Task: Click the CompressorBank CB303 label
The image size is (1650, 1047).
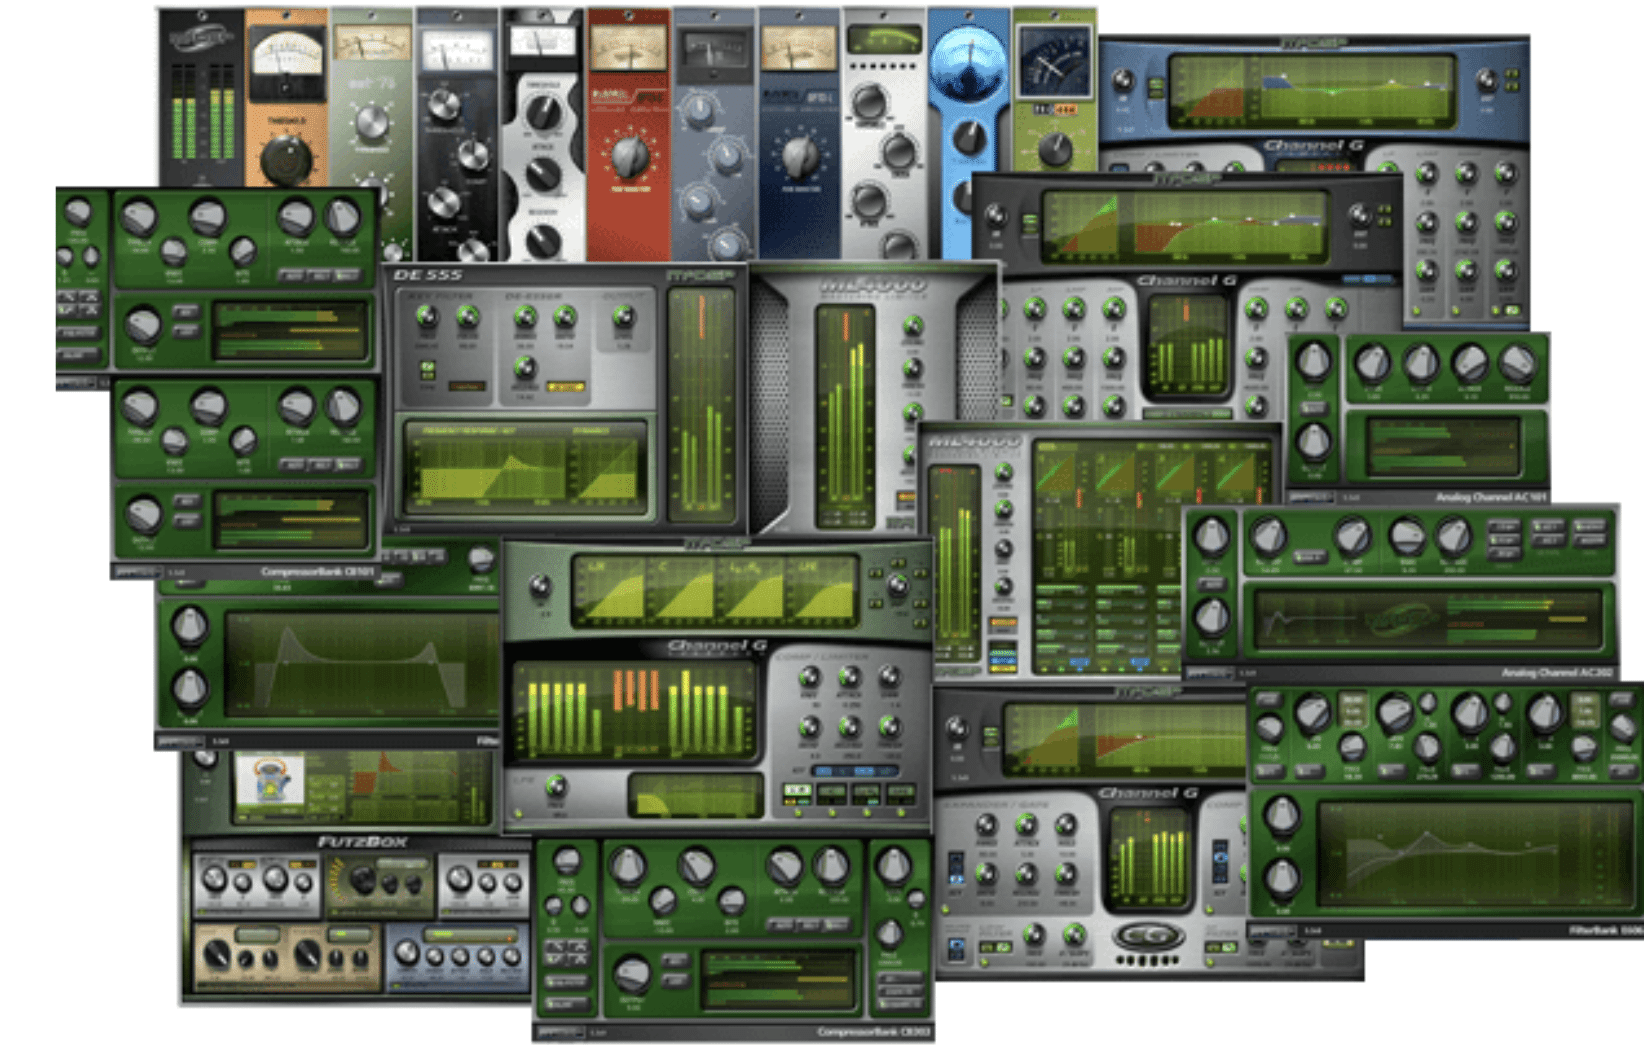Action: [x=873, y=1031]
